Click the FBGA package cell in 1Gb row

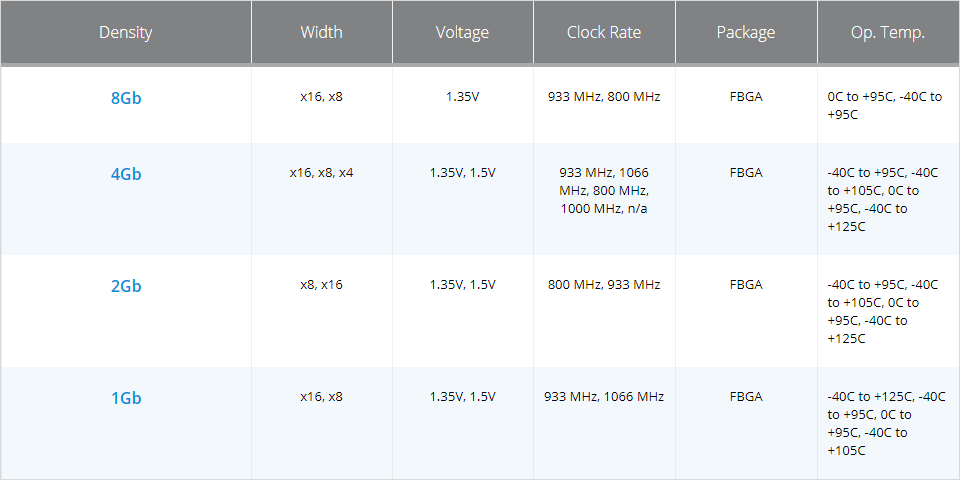(x=746, y=397)
